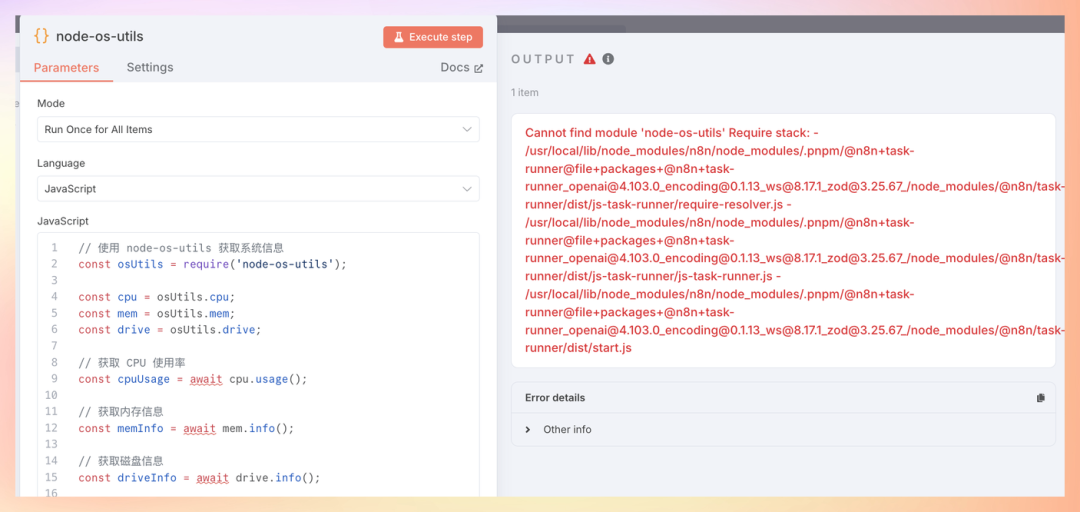Image resolution: width=1080 pixels, height=512 pixels.
Task: Click the red warning triangle next to OUTPUT
Action: 590,59
